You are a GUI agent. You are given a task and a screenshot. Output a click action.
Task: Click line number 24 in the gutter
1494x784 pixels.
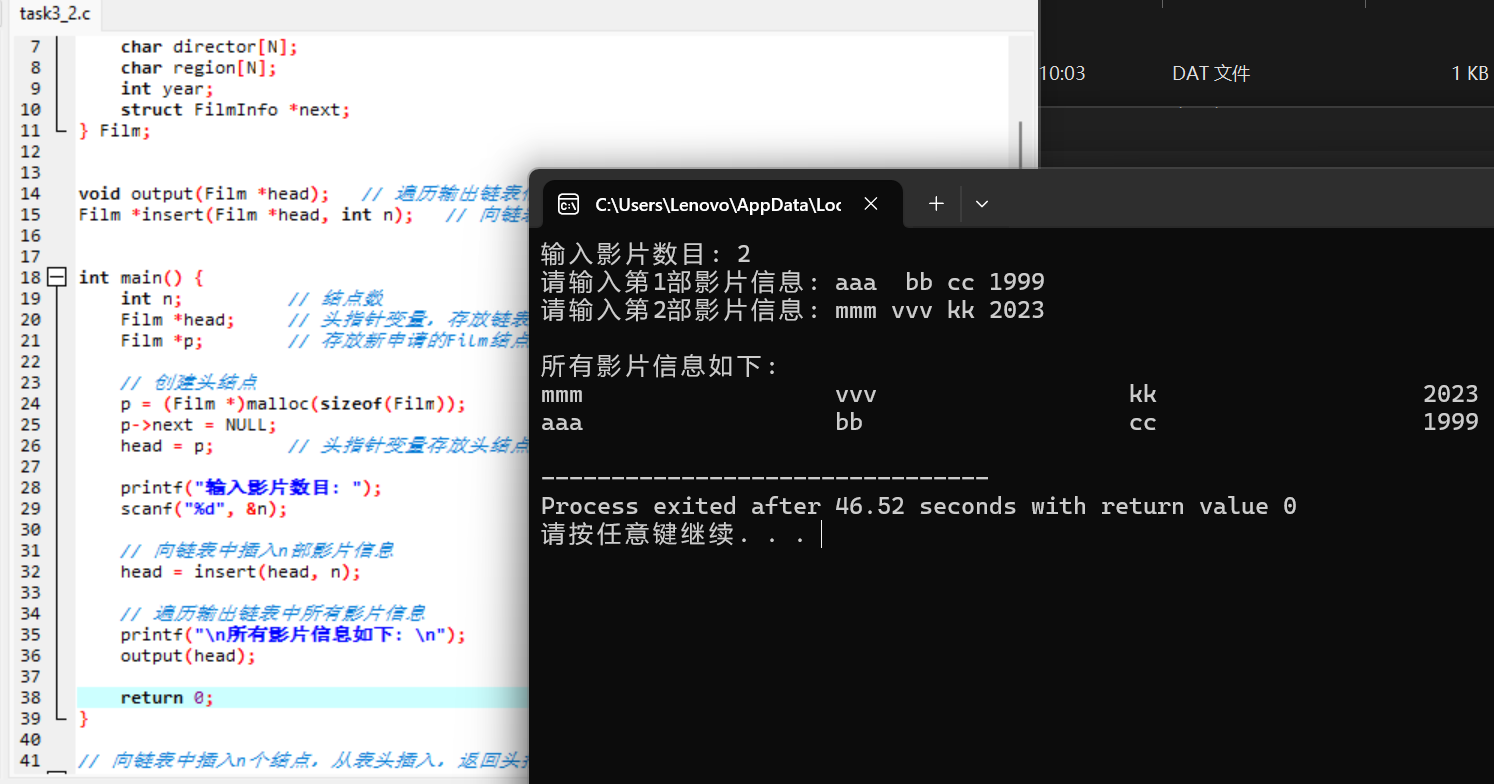coord(30,403)
